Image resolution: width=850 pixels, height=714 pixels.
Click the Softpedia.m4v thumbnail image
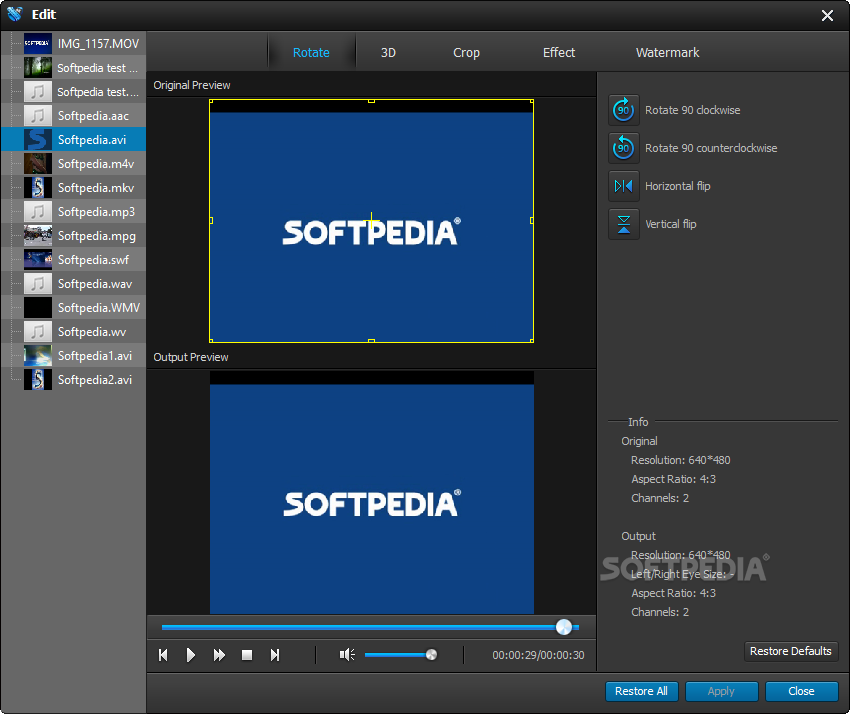38,164
